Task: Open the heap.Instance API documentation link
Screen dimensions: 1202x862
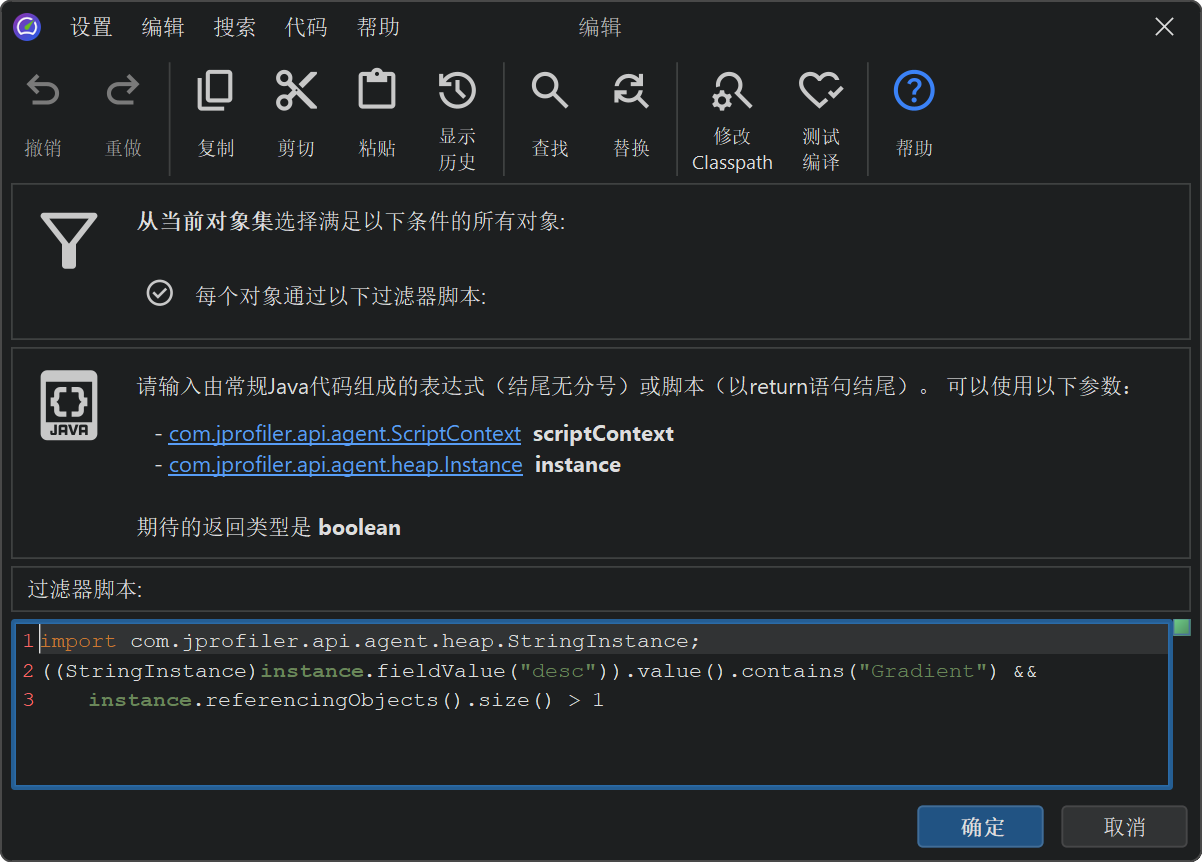Action: point(345,465)
